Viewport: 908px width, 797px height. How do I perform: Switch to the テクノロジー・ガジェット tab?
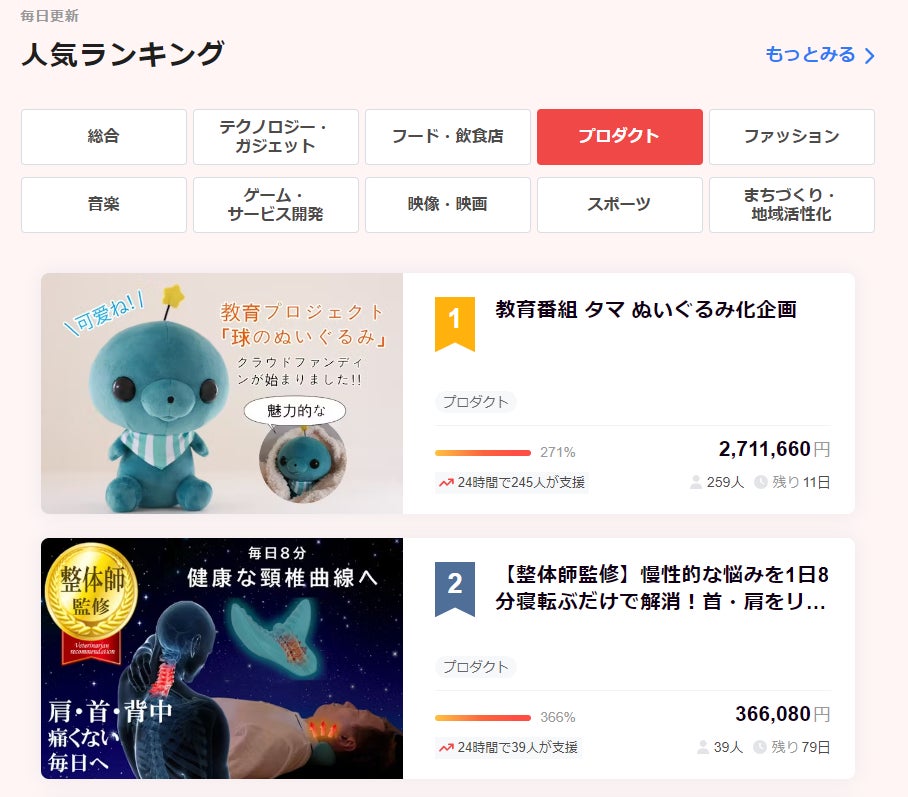[276, 137]
